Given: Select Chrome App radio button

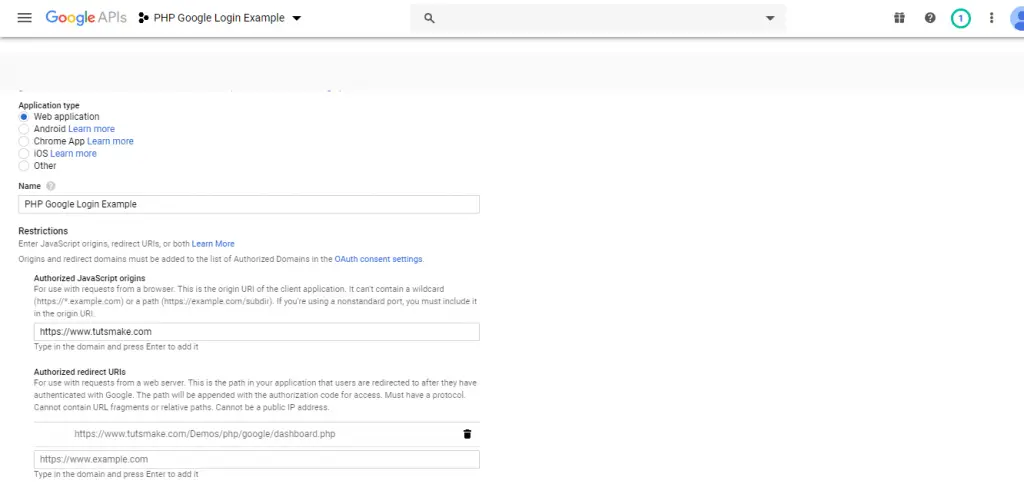Looking at the screenshot, I should (x=24, y=142).
